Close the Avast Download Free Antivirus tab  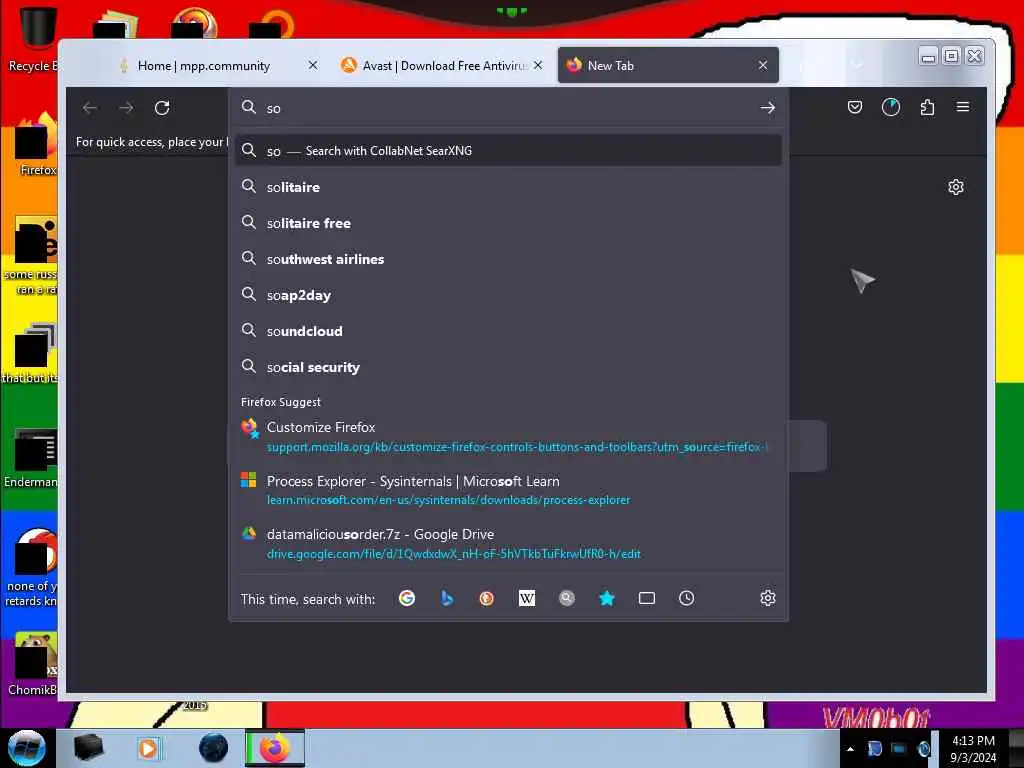click(537, 65)
